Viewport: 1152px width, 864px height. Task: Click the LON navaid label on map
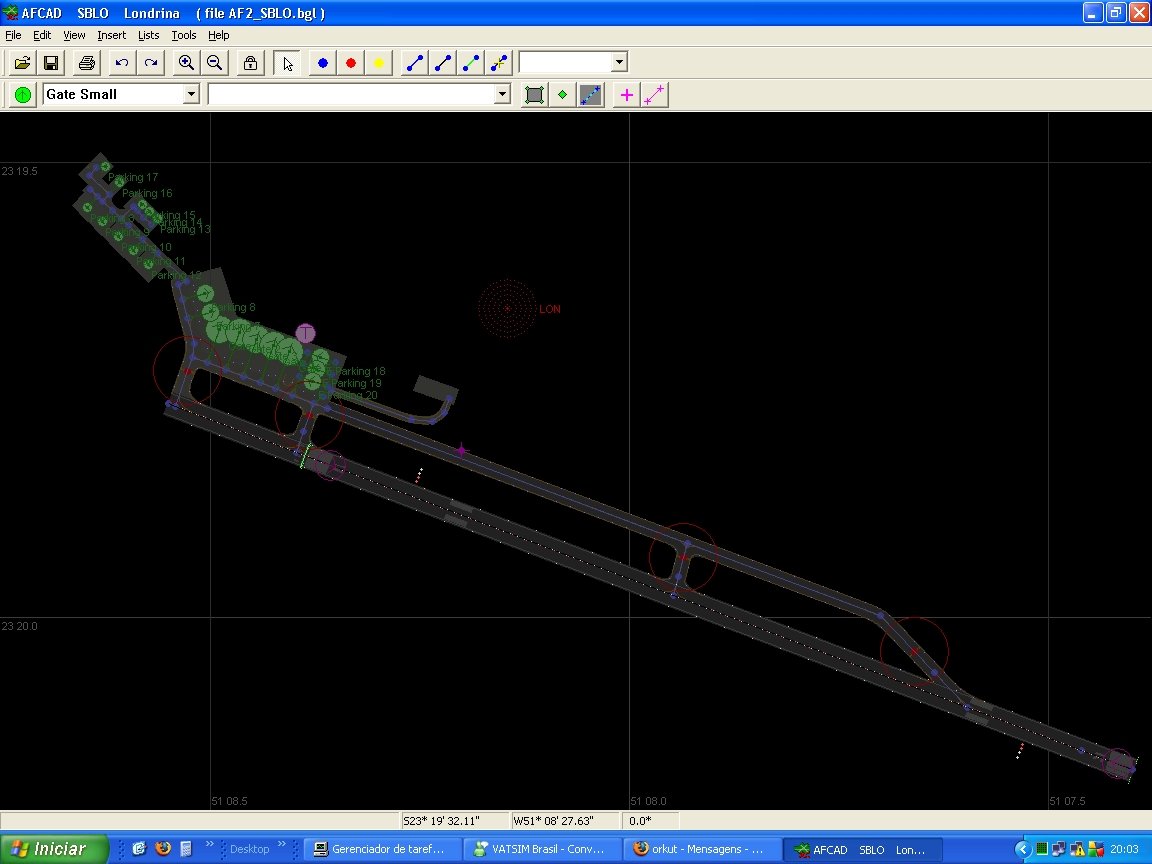coord(550,309)
